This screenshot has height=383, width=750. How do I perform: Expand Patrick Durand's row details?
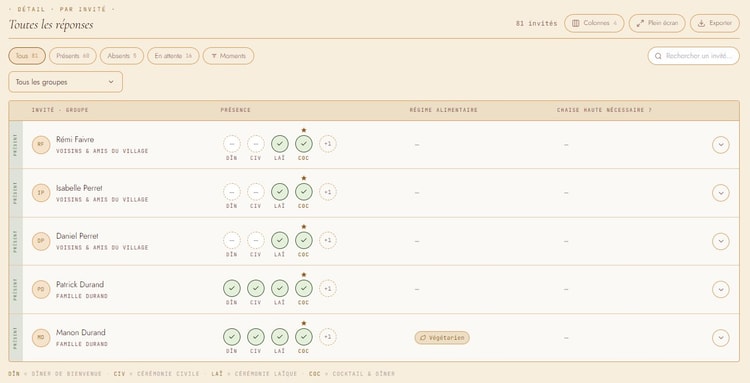720,289
